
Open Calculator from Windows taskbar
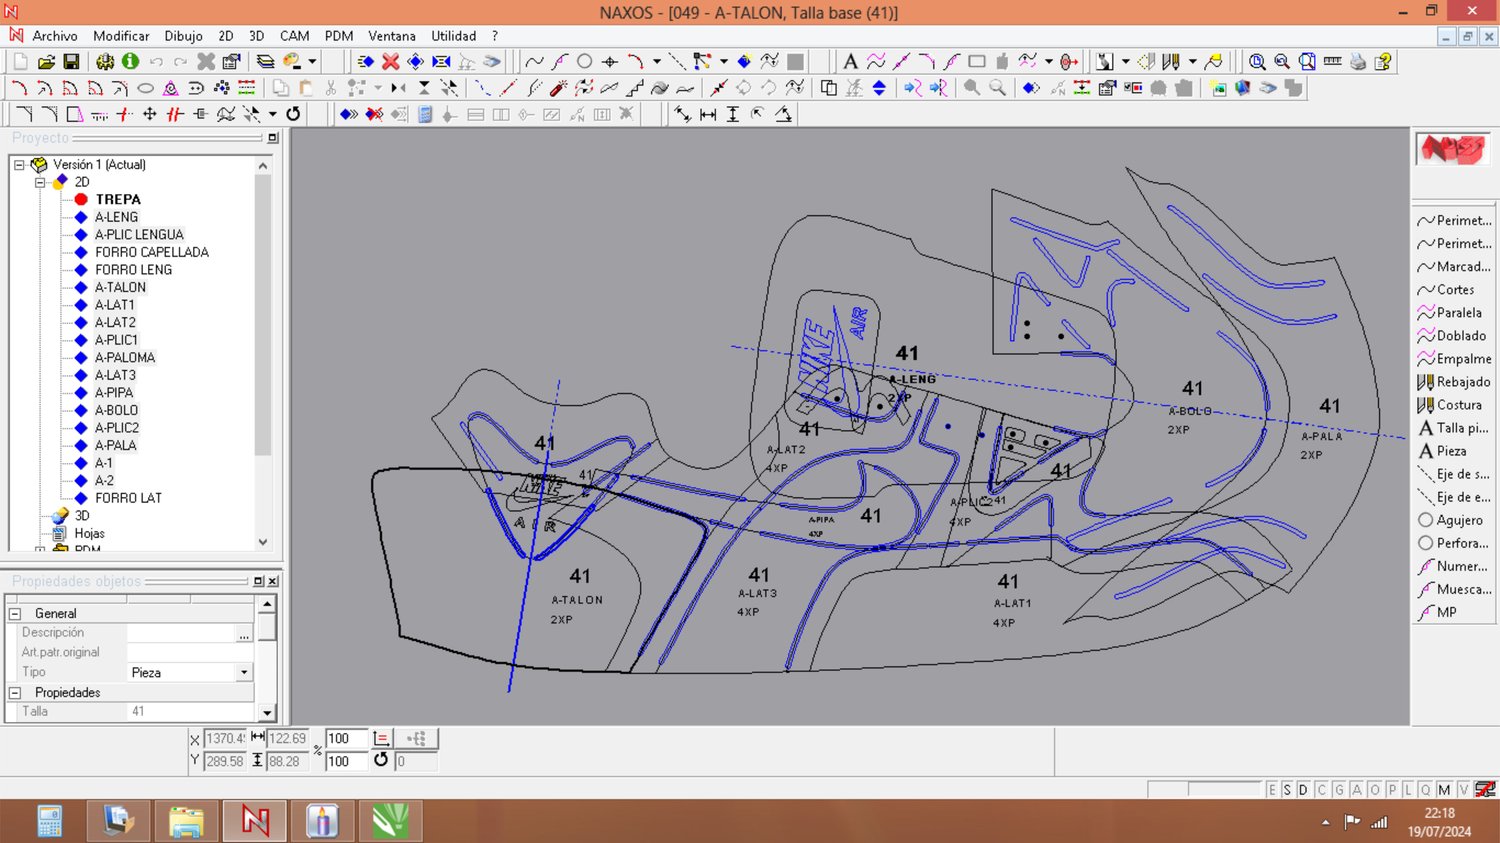(x=50, y=821)
